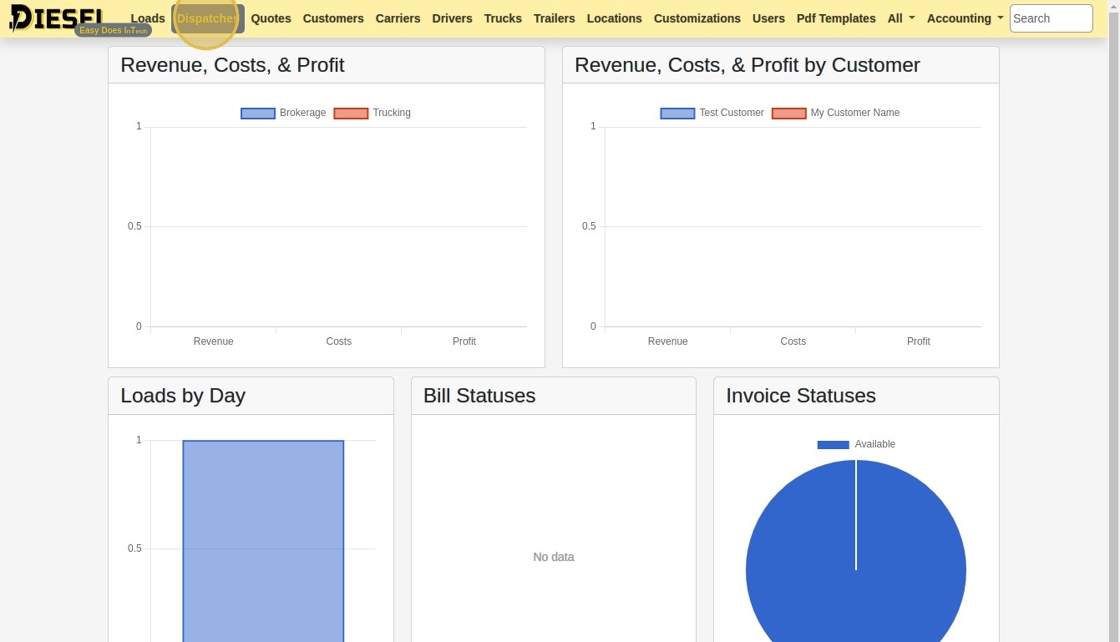This screenshot has height=642, width=1120.
Task: Expand the Accounting dropdown
Action: click(965, 19)
